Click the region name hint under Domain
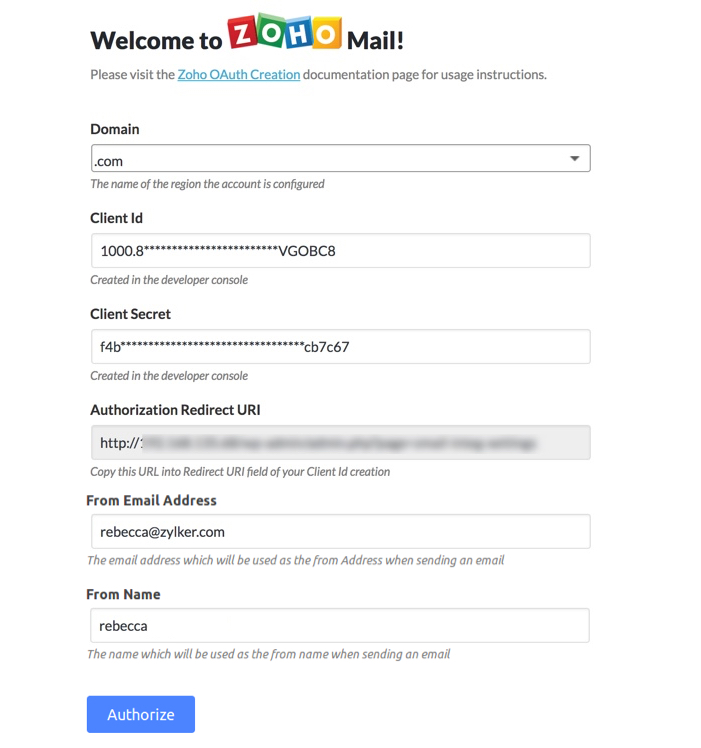The image size is (701, 748). 207,184
